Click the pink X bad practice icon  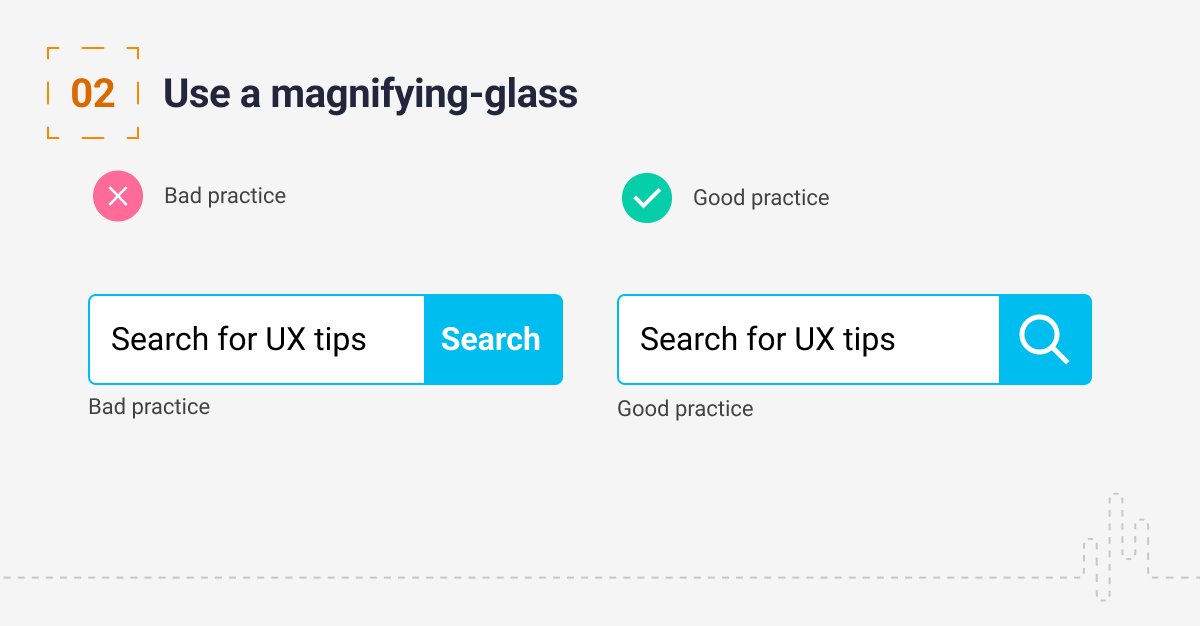pyautogui.click(x=118, y=196)
